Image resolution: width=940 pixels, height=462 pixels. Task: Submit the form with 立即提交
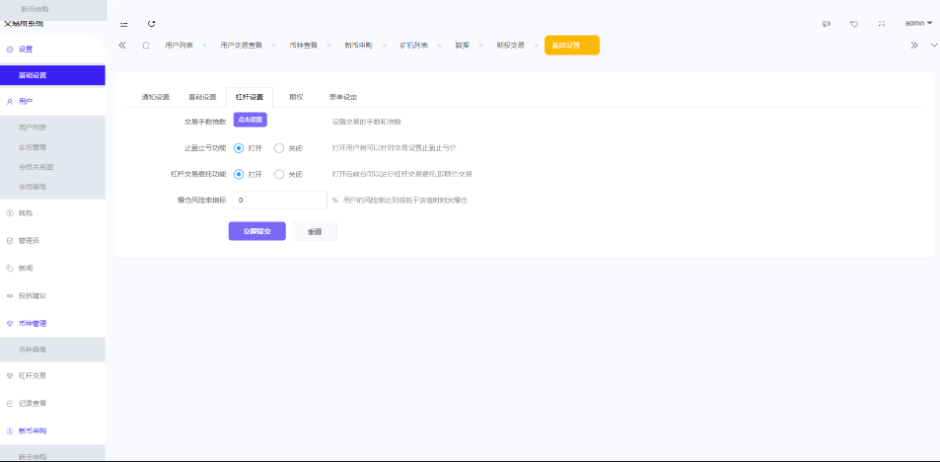(x=257, y=231)
